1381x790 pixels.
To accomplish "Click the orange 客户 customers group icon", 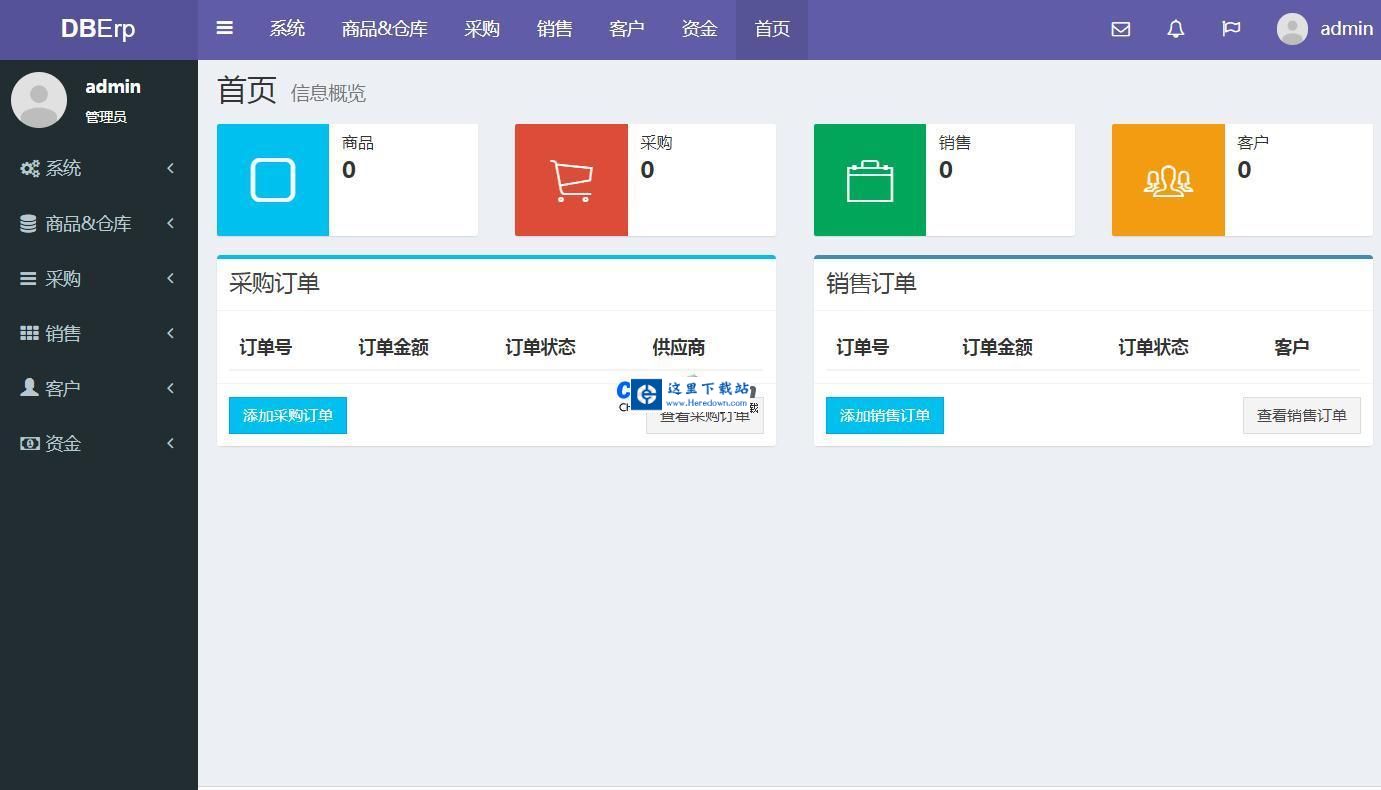I will tap(1167, 180).
